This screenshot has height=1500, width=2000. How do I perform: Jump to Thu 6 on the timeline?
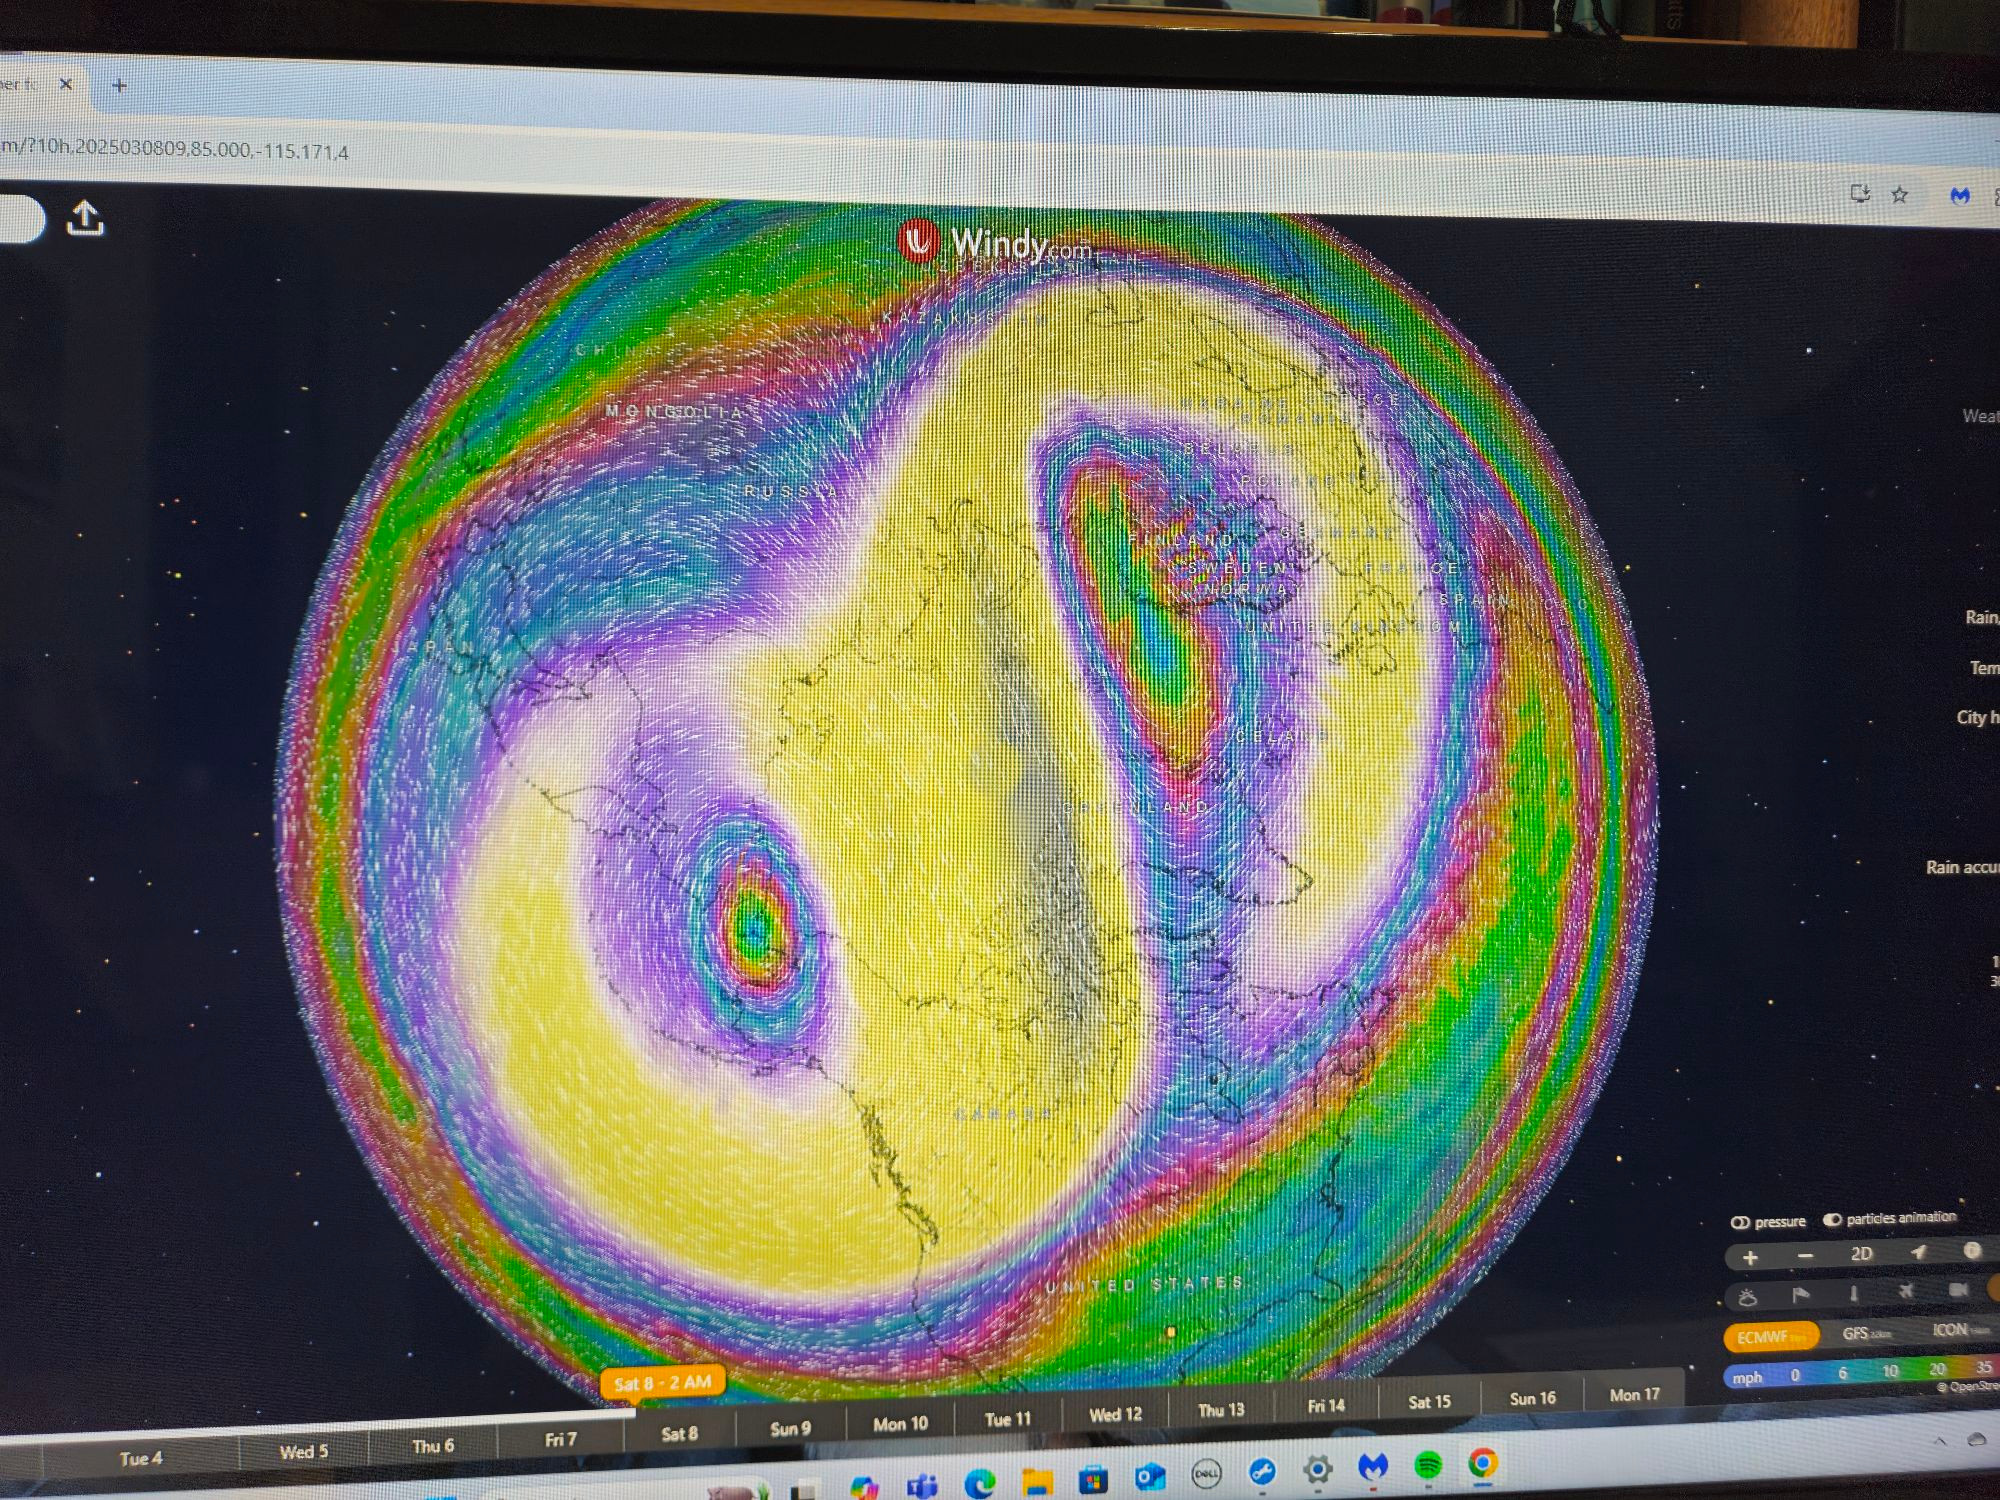(433, 1446)
